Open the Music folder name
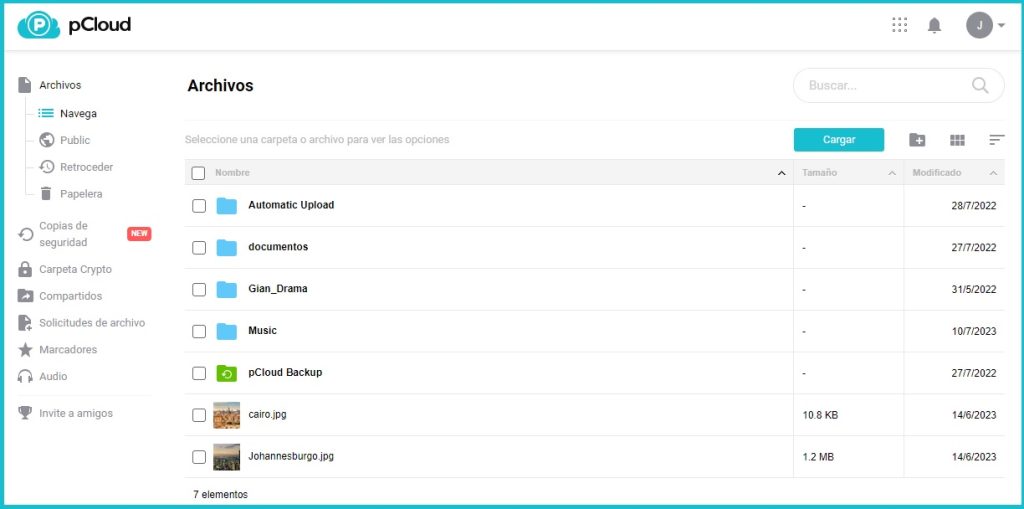The image size is (1024, 509). tap(263, 331)
